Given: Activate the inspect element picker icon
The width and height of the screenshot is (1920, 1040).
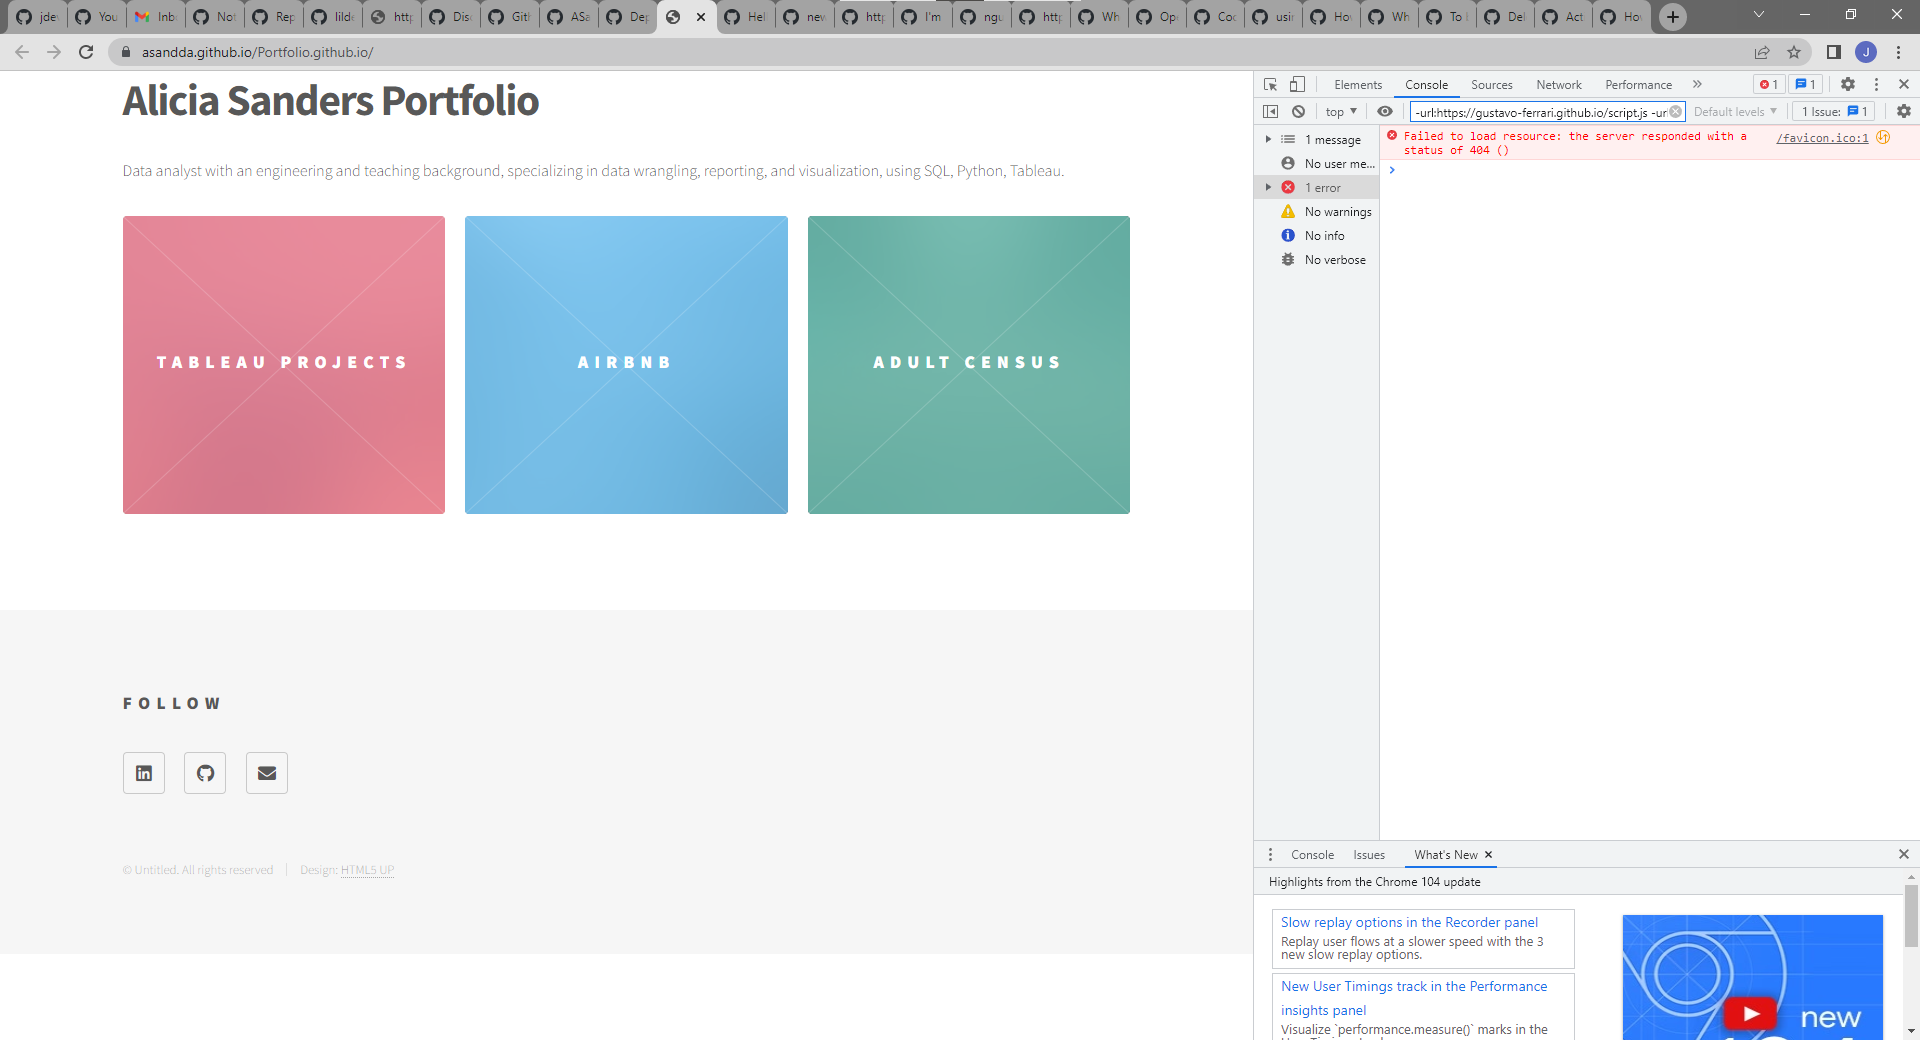Looking at the screenshot, I should 1270,85.
